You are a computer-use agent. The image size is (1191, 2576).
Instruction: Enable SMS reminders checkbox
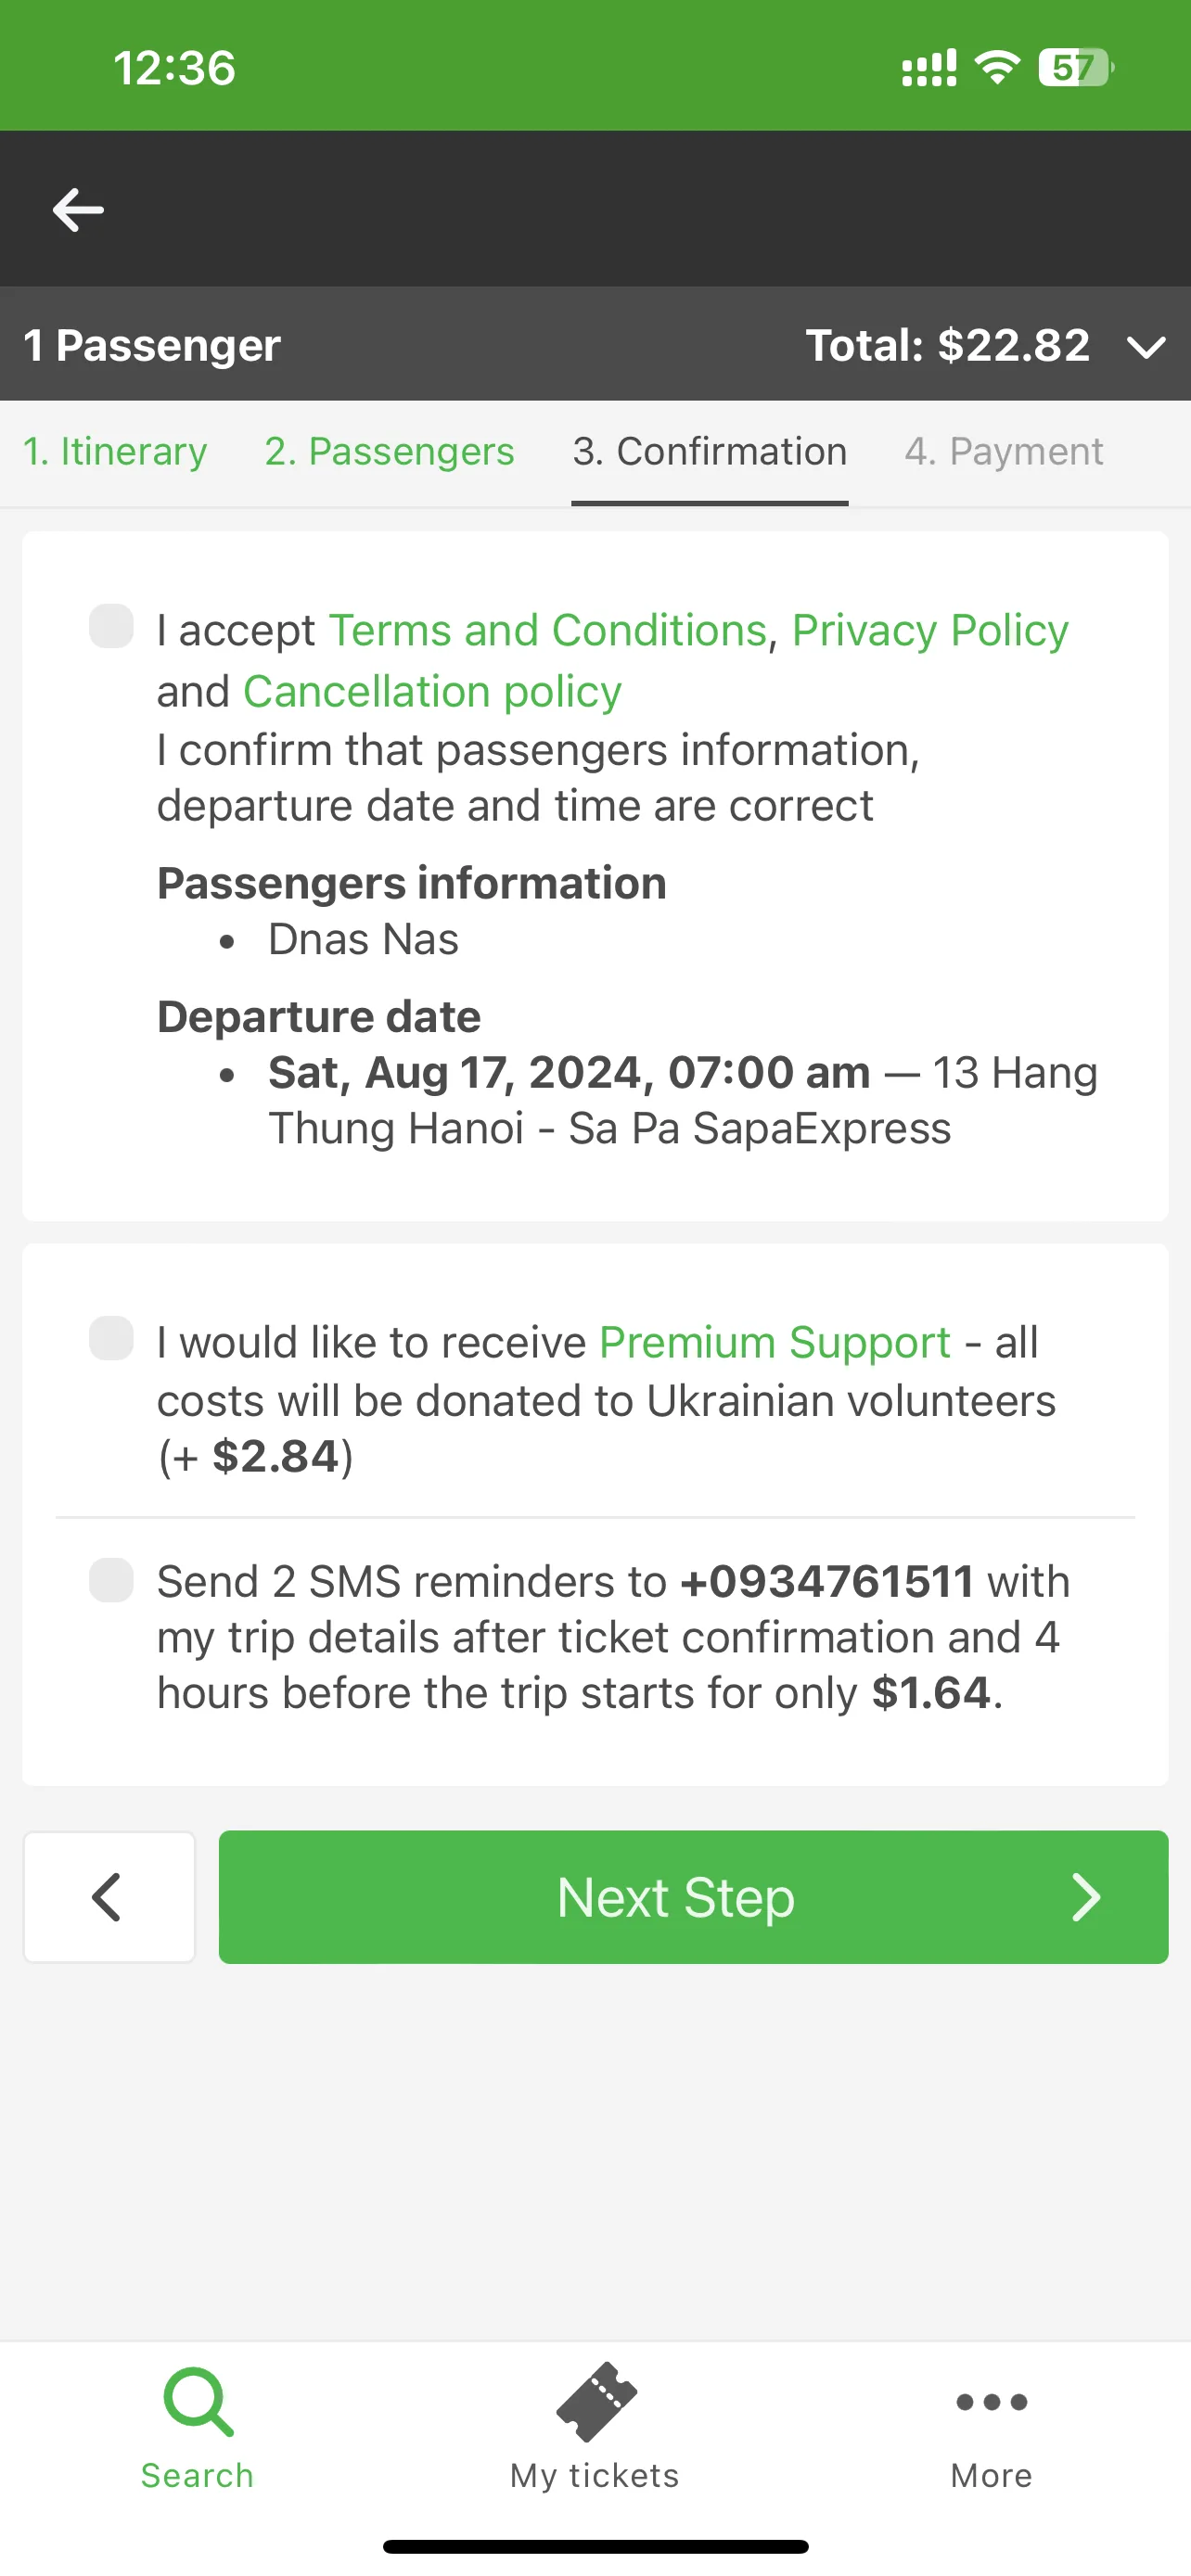111,1580
